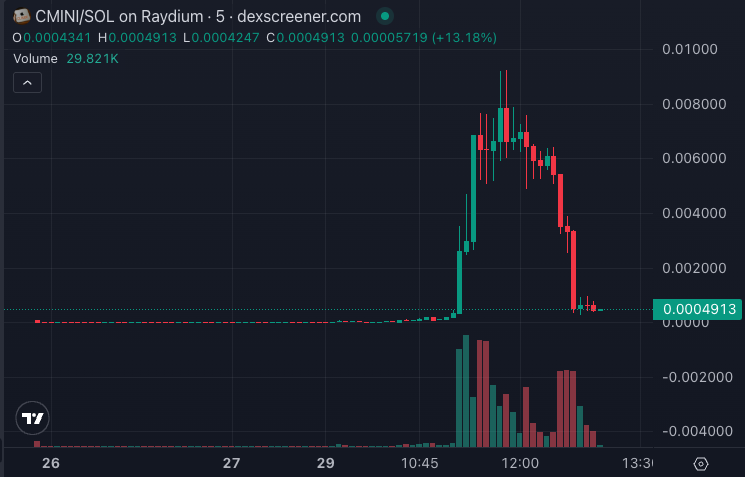Screen dimensions: 745x477
Task: Click the 12:00 time axis label
Action: (x=520, y=463)
